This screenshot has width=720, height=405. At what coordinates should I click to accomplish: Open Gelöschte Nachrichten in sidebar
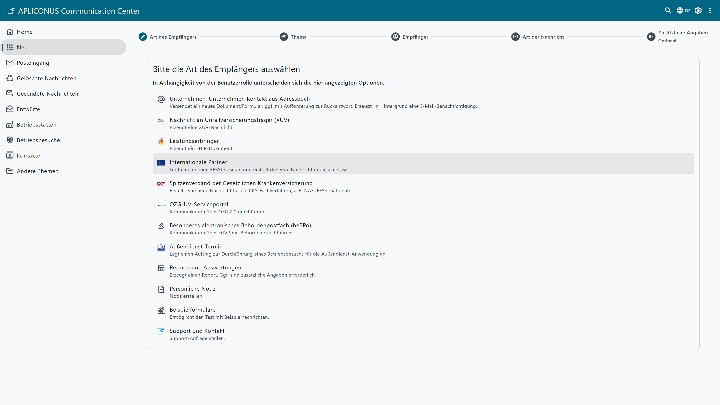click(x=63, y=78)
